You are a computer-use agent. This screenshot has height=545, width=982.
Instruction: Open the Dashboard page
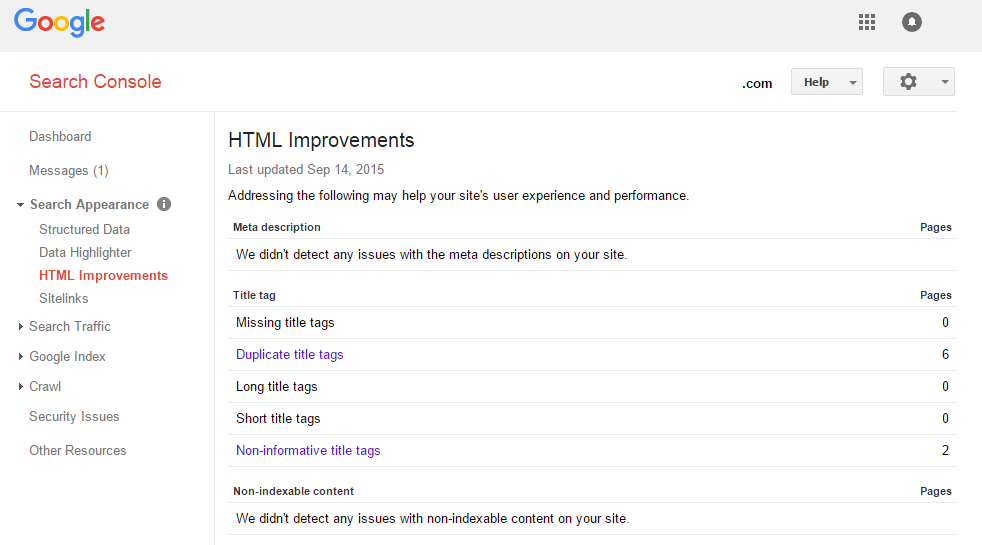[60, 136]
